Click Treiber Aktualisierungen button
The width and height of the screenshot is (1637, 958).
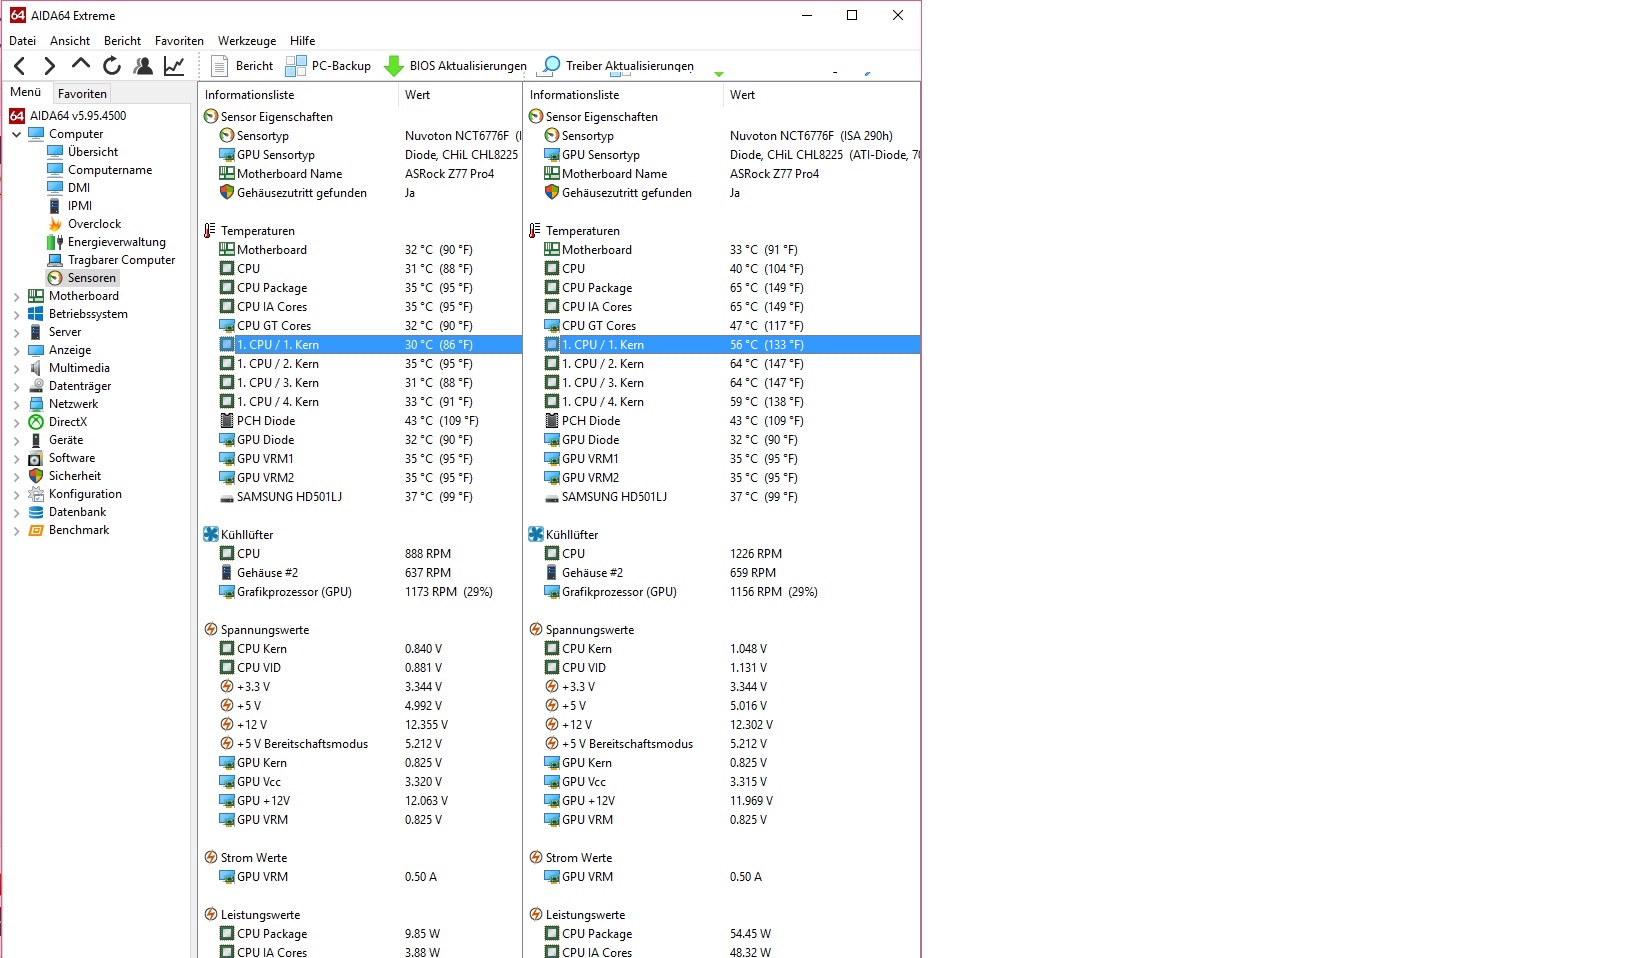tap(617, 66)
